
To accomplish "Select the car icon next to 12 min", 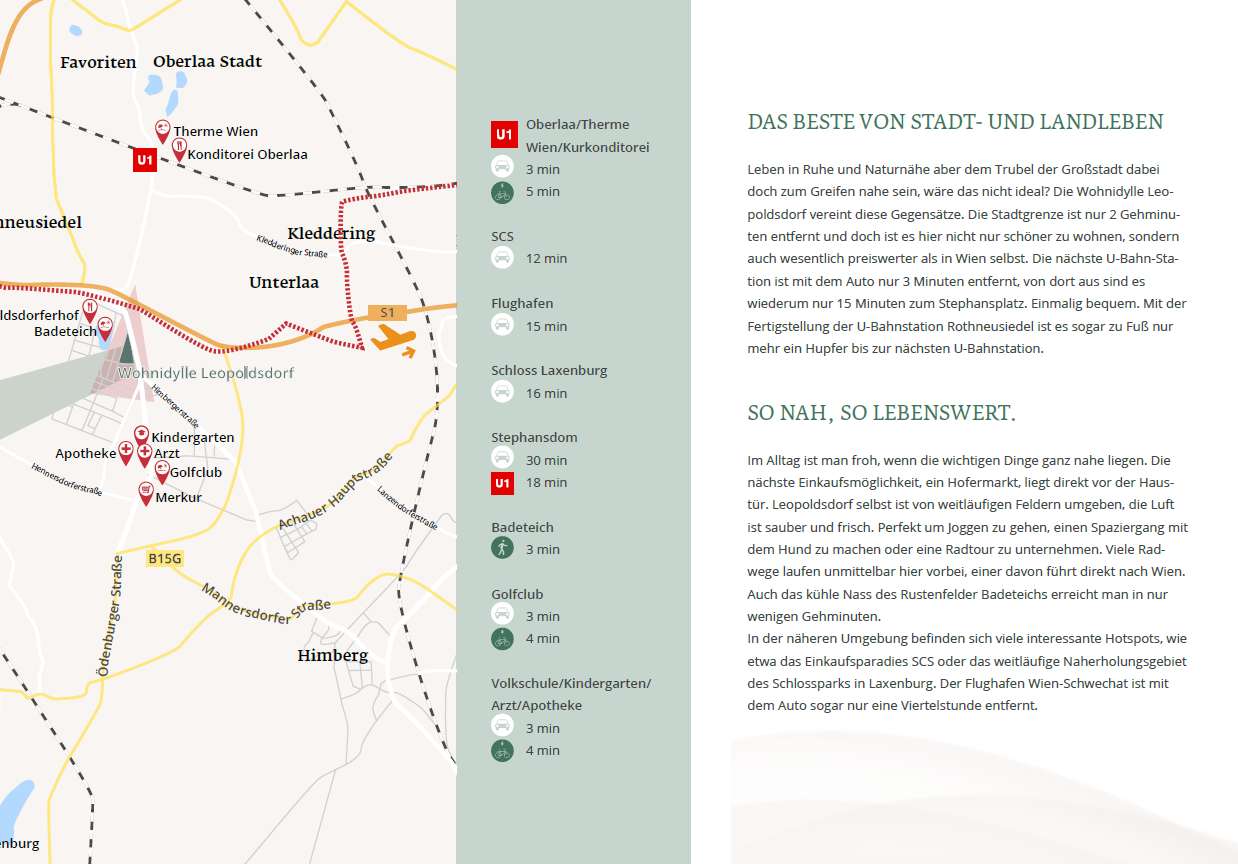I will coord(502,258).
